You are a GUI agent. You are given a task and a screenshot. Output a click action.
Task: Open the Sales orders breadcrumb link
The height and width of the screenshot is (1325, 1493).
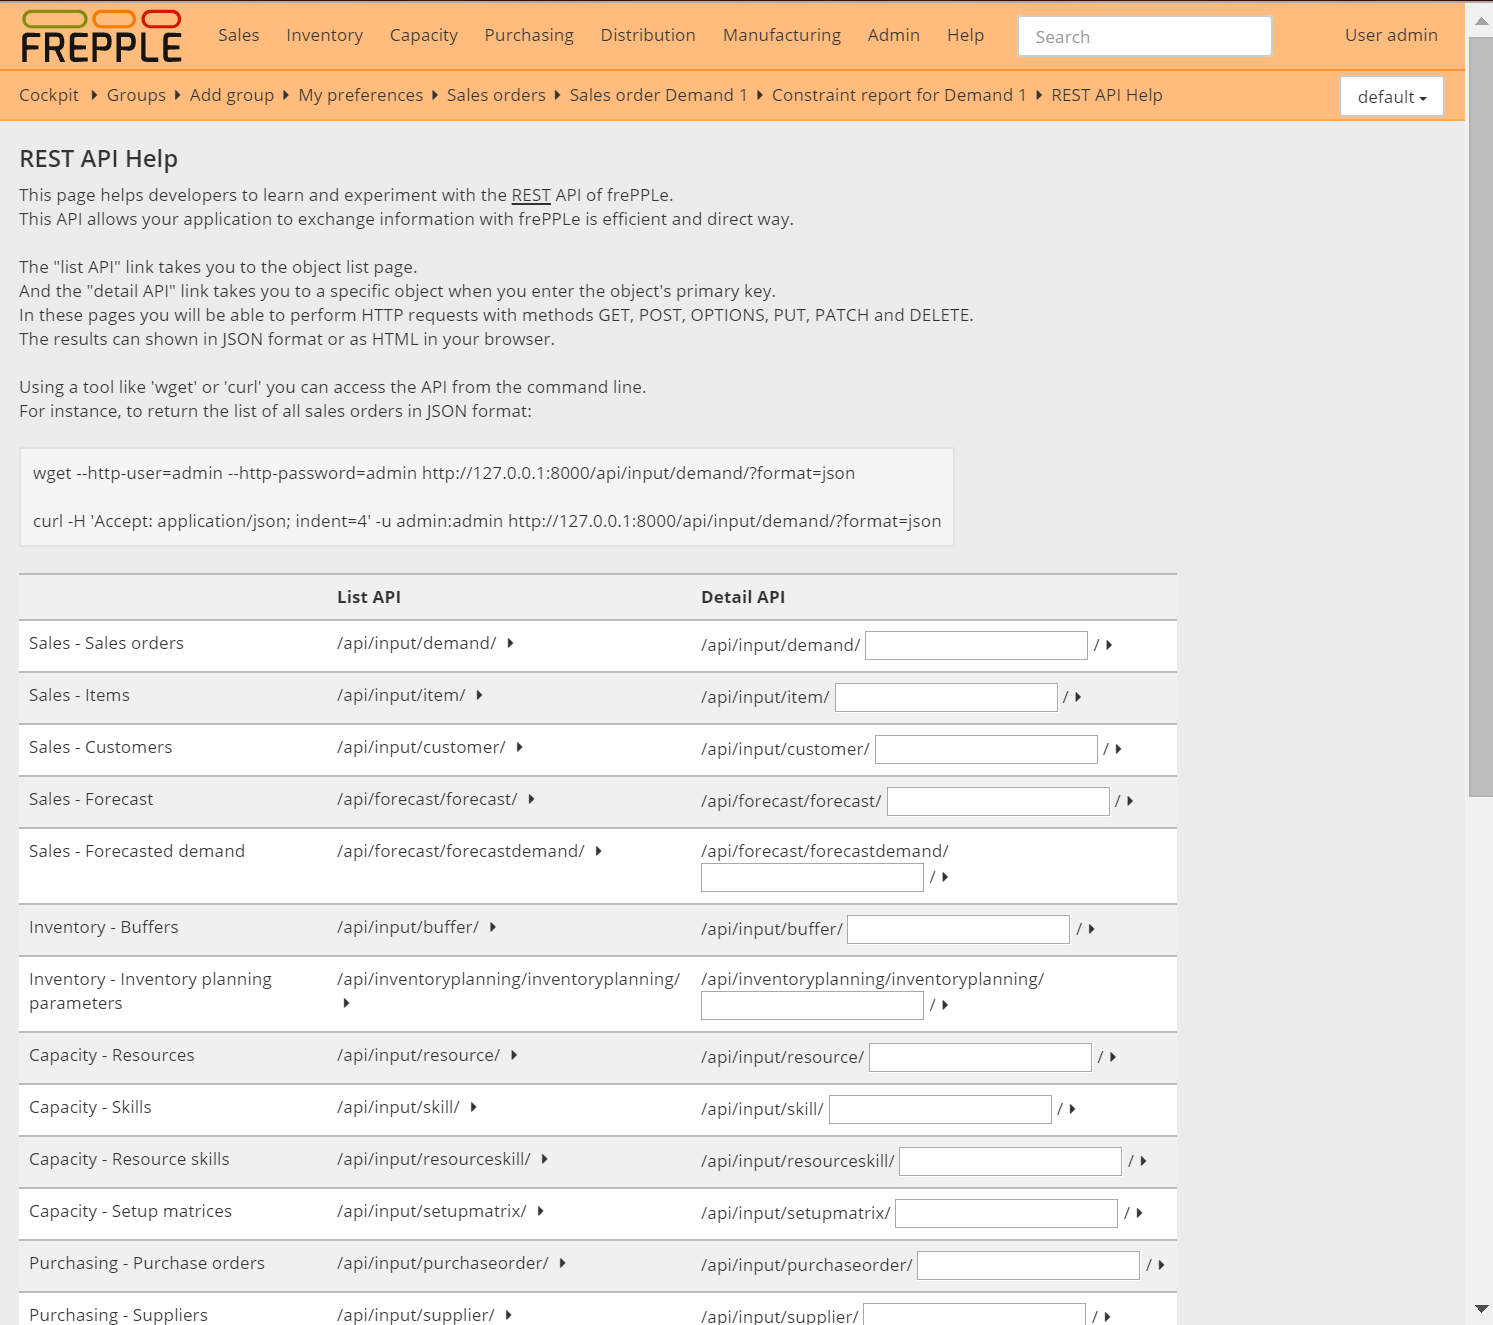[496, 95]
